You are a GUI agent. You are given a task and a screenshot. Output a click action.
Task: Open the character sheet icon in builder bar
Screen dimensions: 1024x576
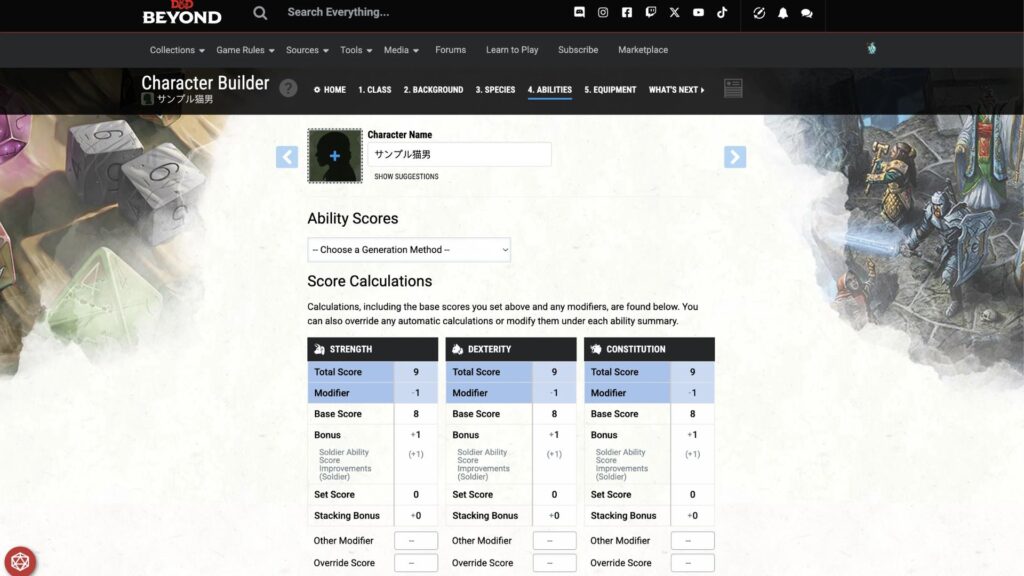pyautogui.click(x=733, y=89)
